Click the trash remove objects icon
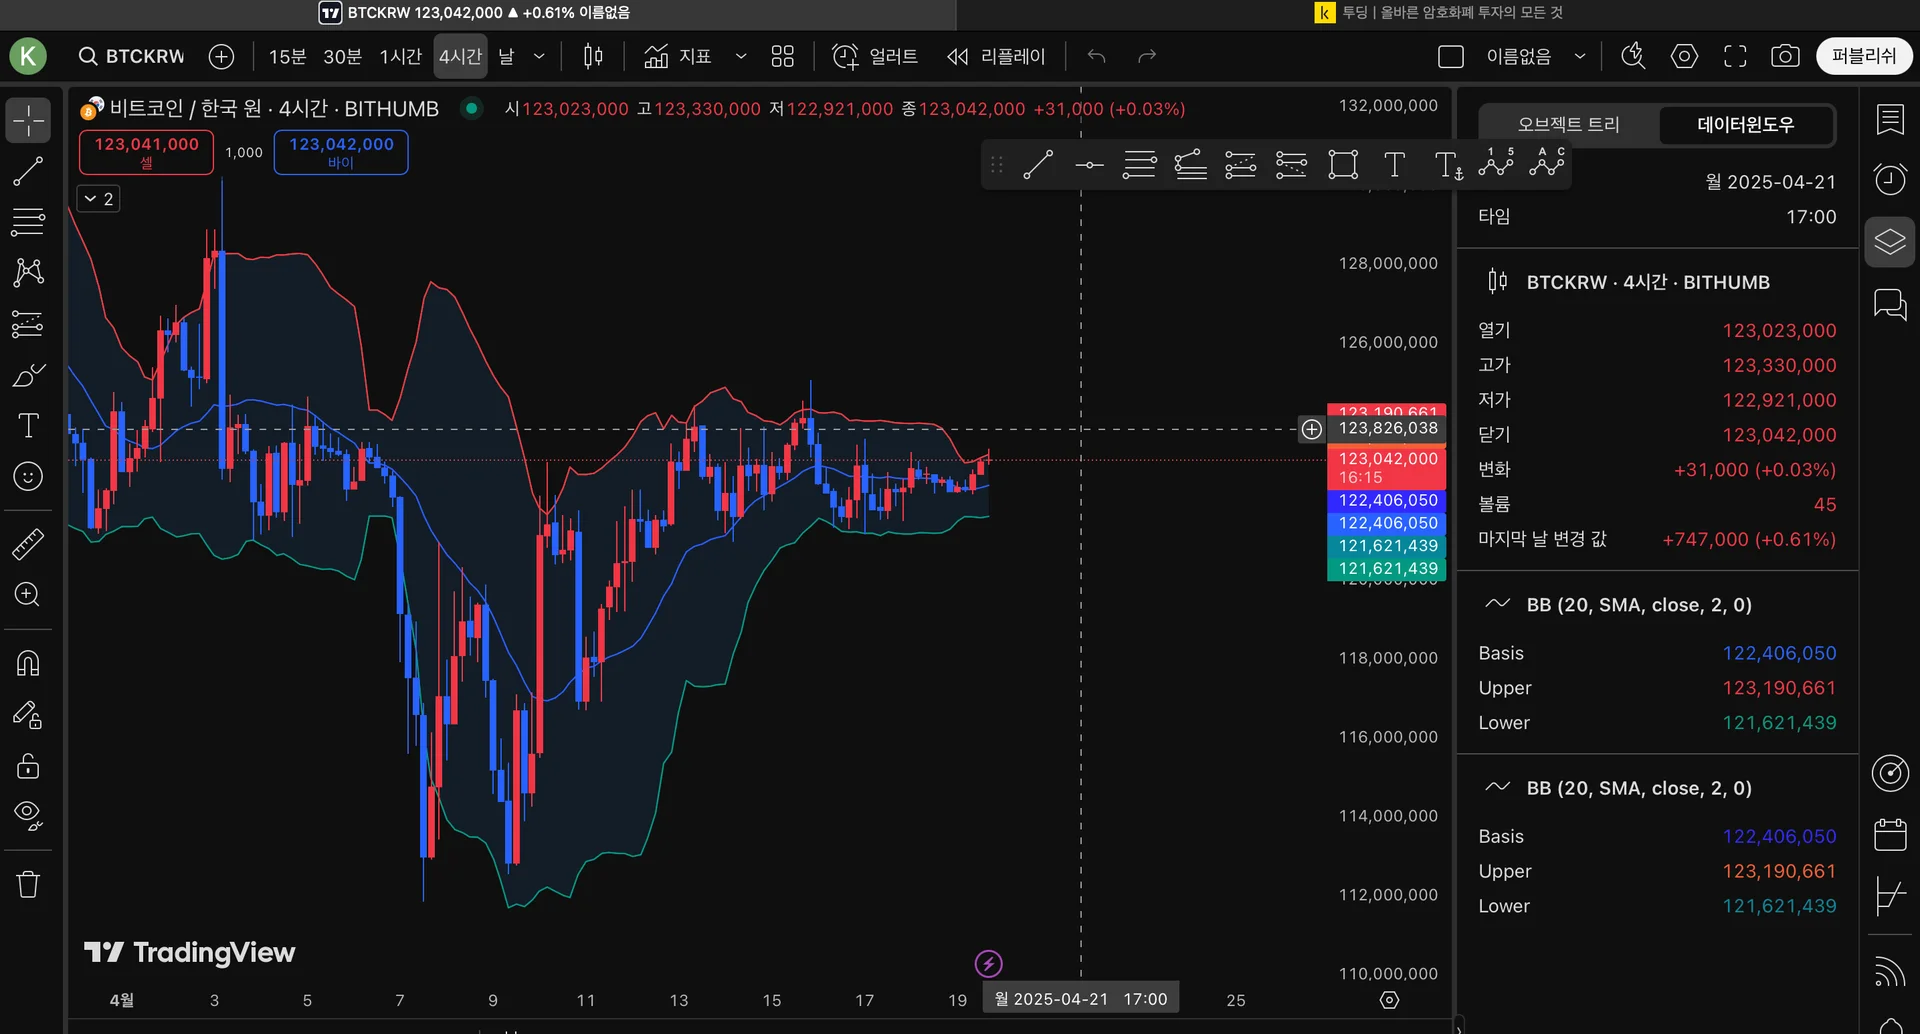1920x1034 pixels. pyautogui.click(x=28, y=884)
